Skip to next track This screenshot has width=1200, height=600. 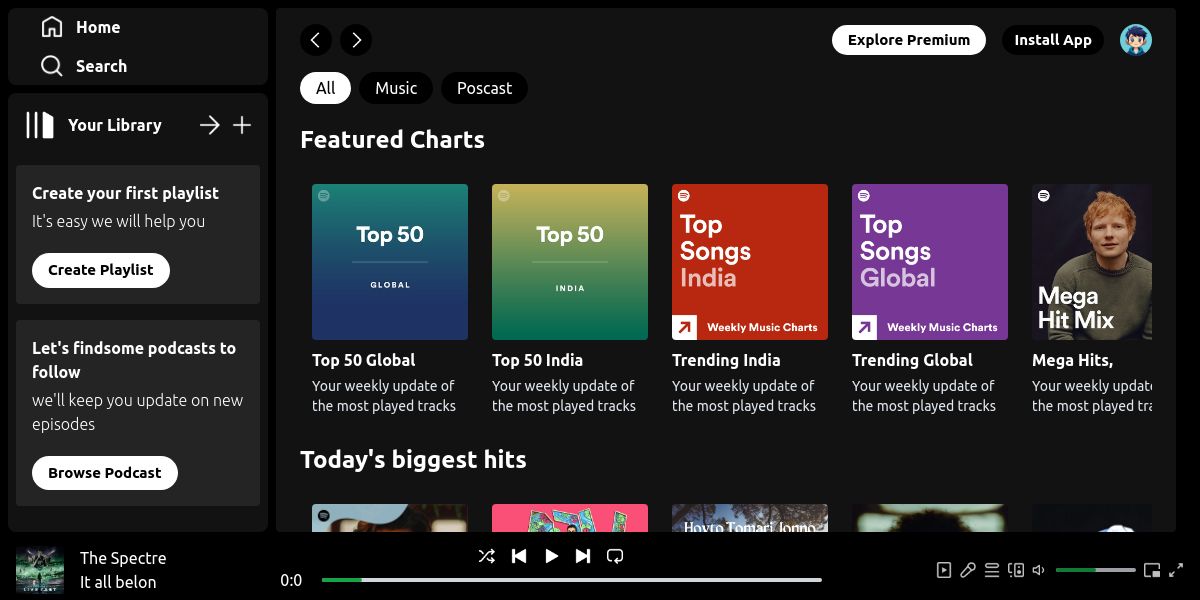[x=583, y=556]
